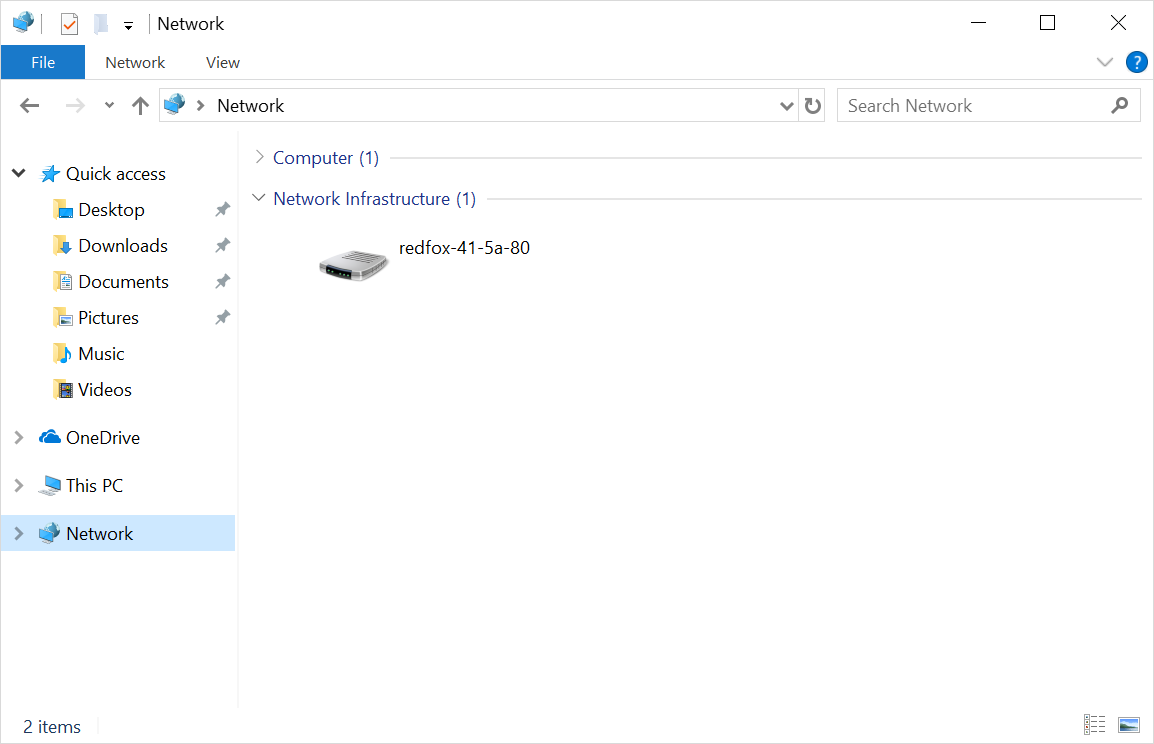
Task: Go back using the Back arrow
Action: (x=29, y=106)
